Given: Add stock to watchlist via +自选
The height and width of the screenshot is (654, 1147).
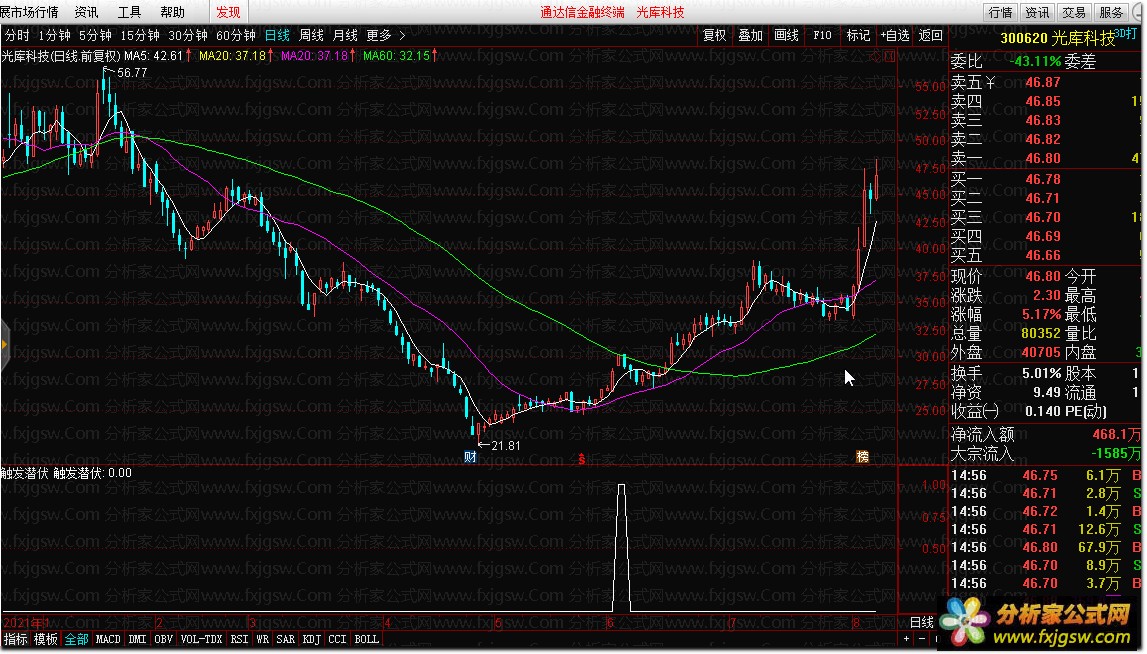Looking at the screenshot, I should pyautogui.click(x=895, y=35).
